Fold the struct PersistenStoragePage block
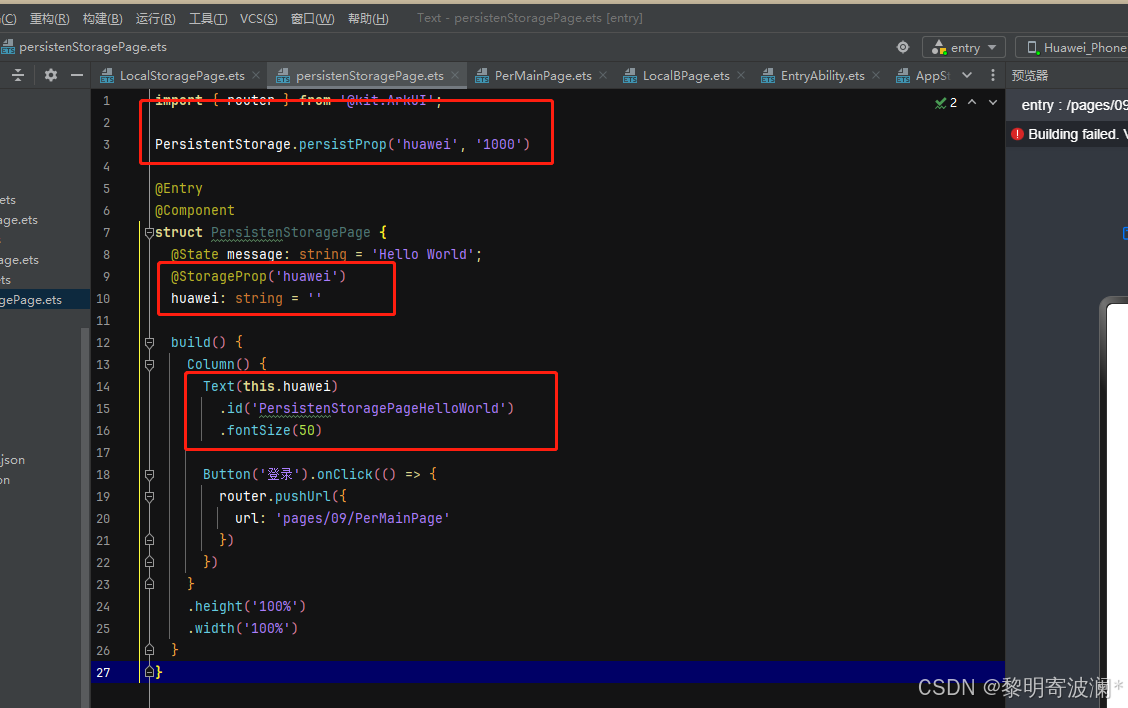The height and width of the screenshot is (708, 1128). pos(149,232)
